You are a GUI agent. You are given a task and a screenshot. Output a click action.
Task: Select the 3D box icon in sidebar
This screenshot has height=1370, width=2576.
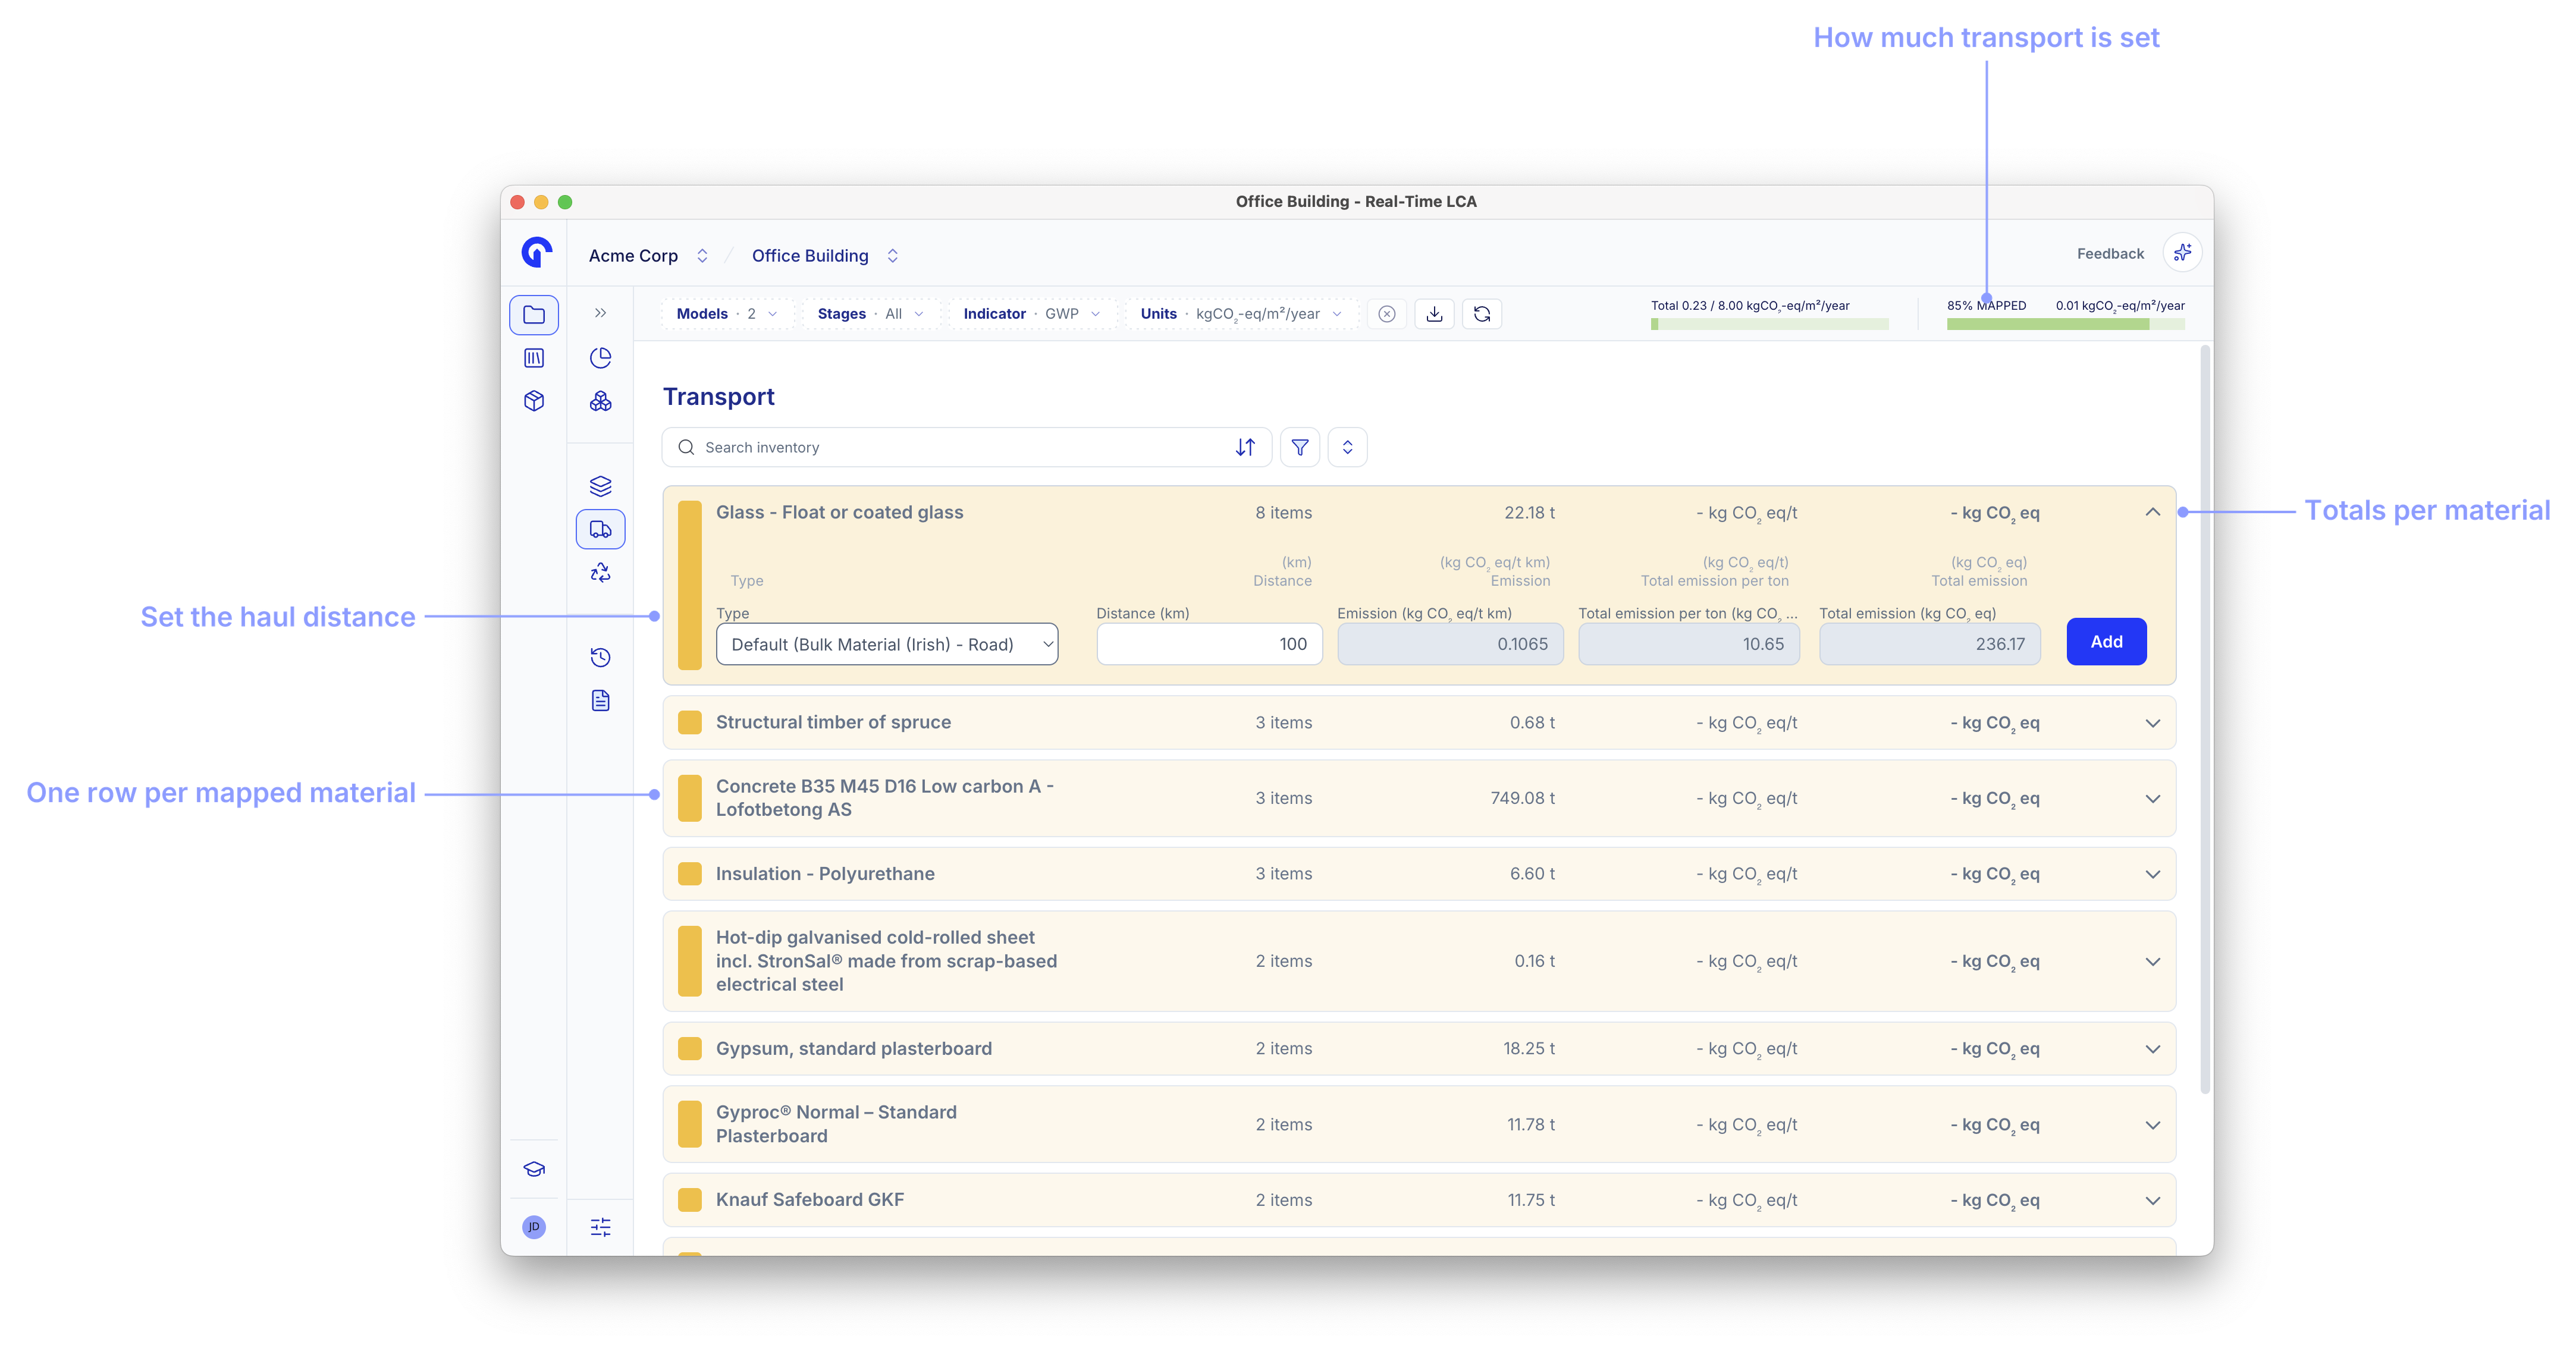click(534, 401)
